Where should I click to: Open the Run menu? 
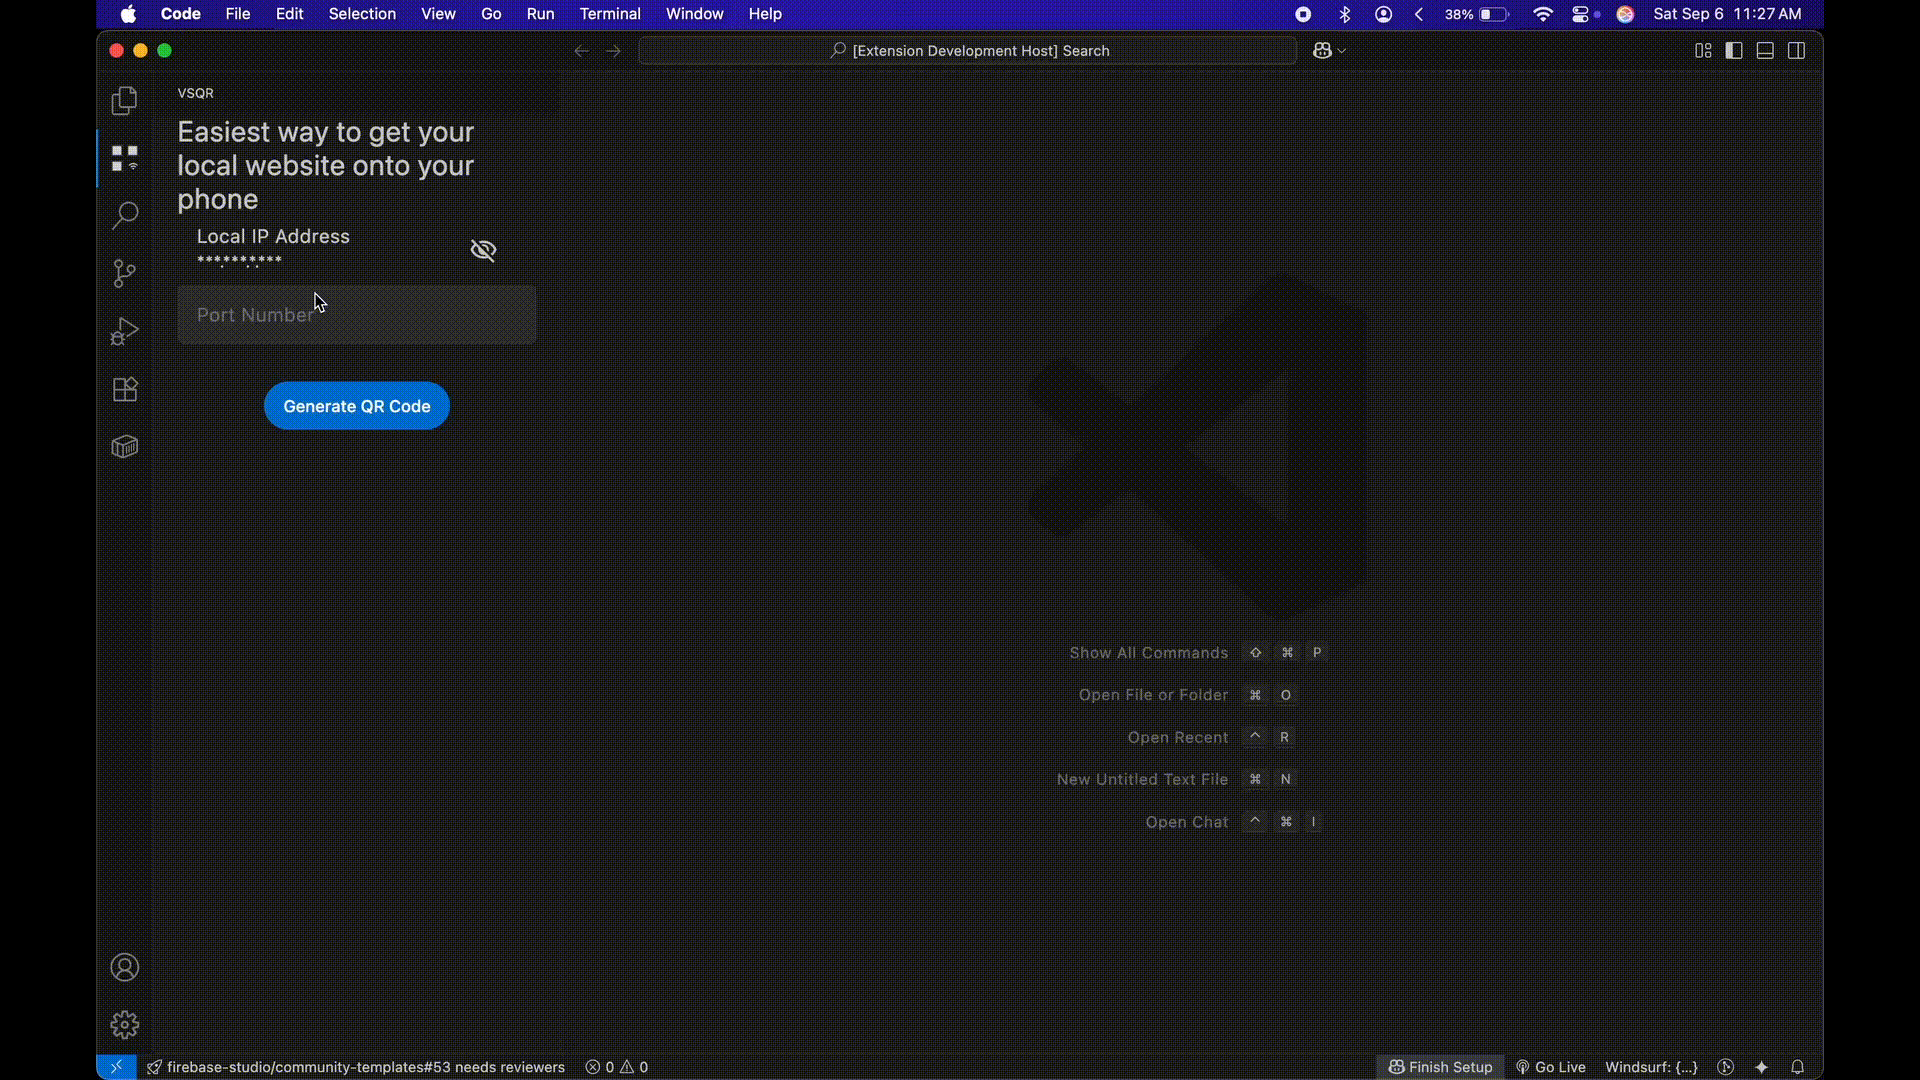[540, 14]
